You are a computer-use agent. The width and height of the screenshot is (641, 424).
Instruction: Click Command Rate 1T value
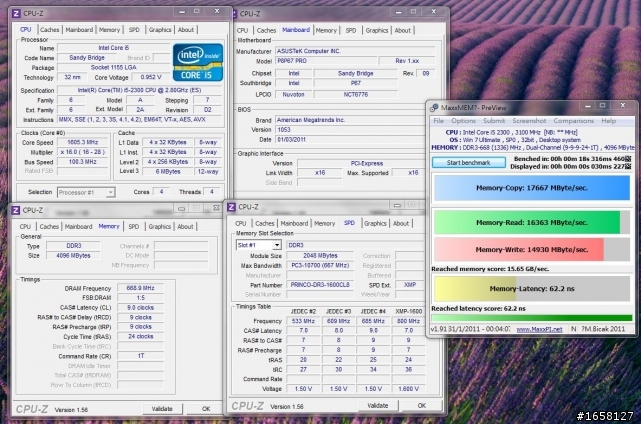click(140, 356)
